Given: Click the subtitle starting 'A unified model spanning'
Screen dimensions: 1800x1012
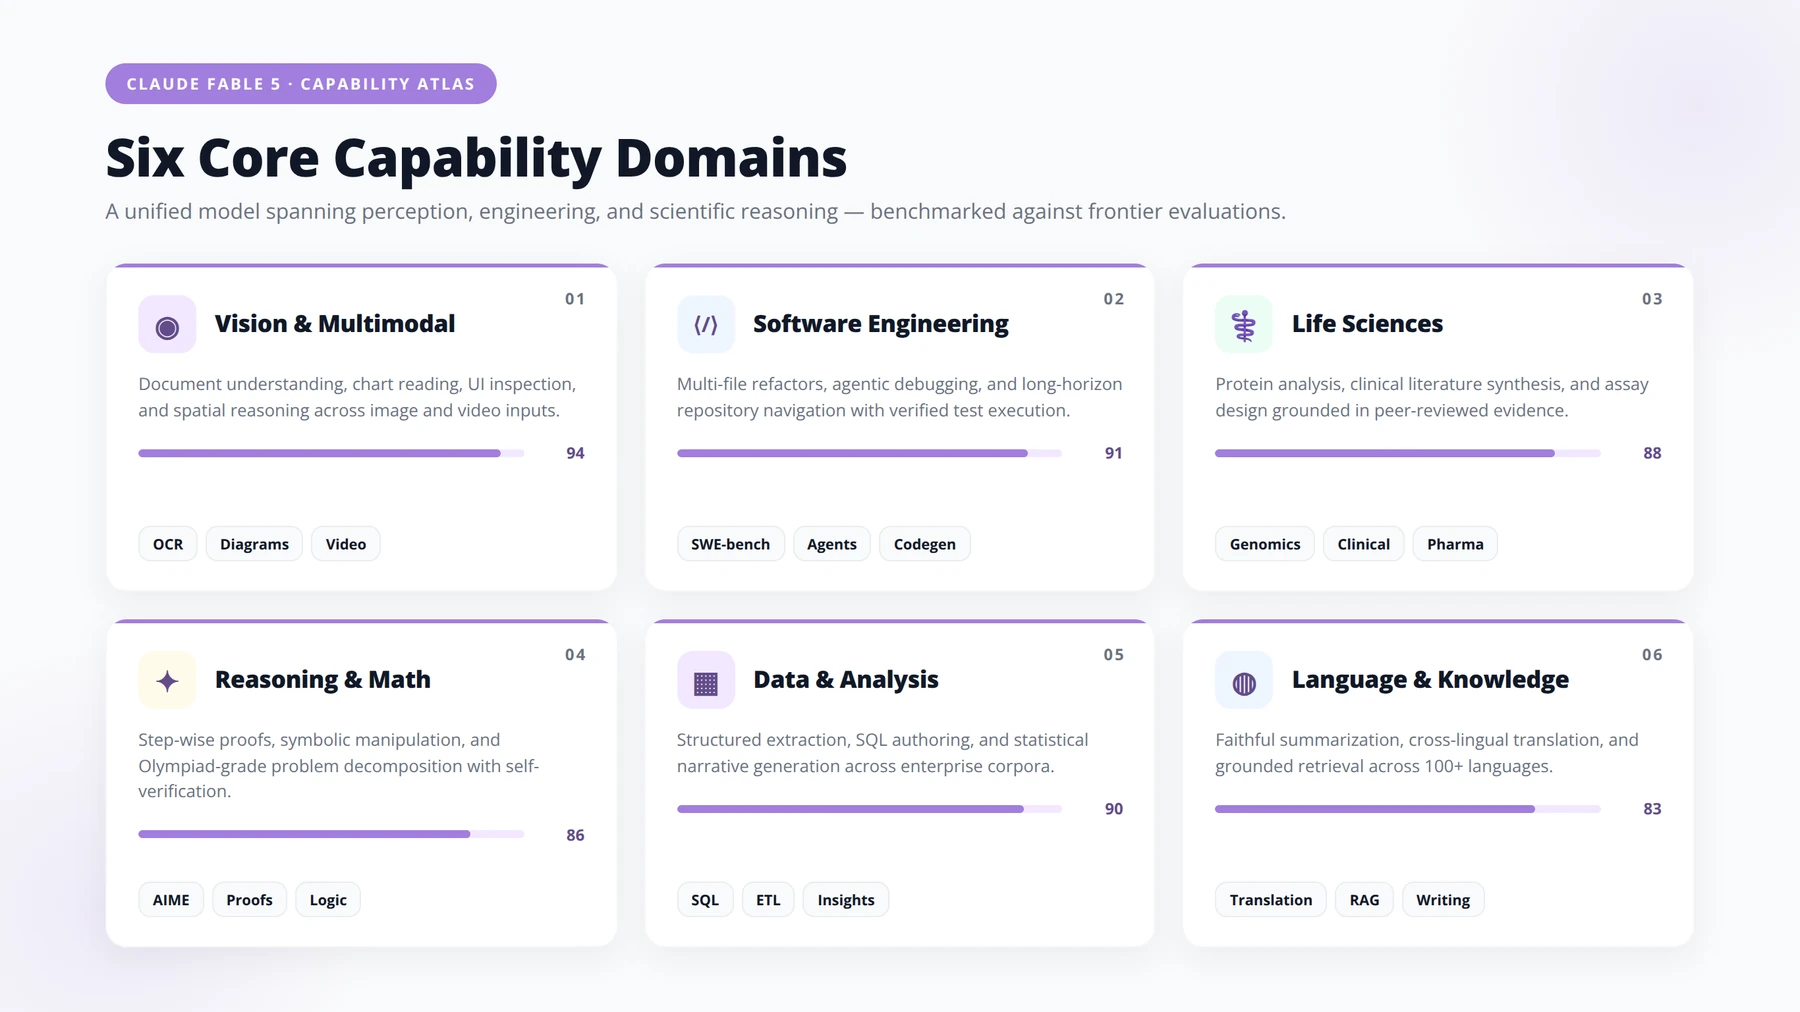Looking at the screenshot, I should tap(696, 212).
